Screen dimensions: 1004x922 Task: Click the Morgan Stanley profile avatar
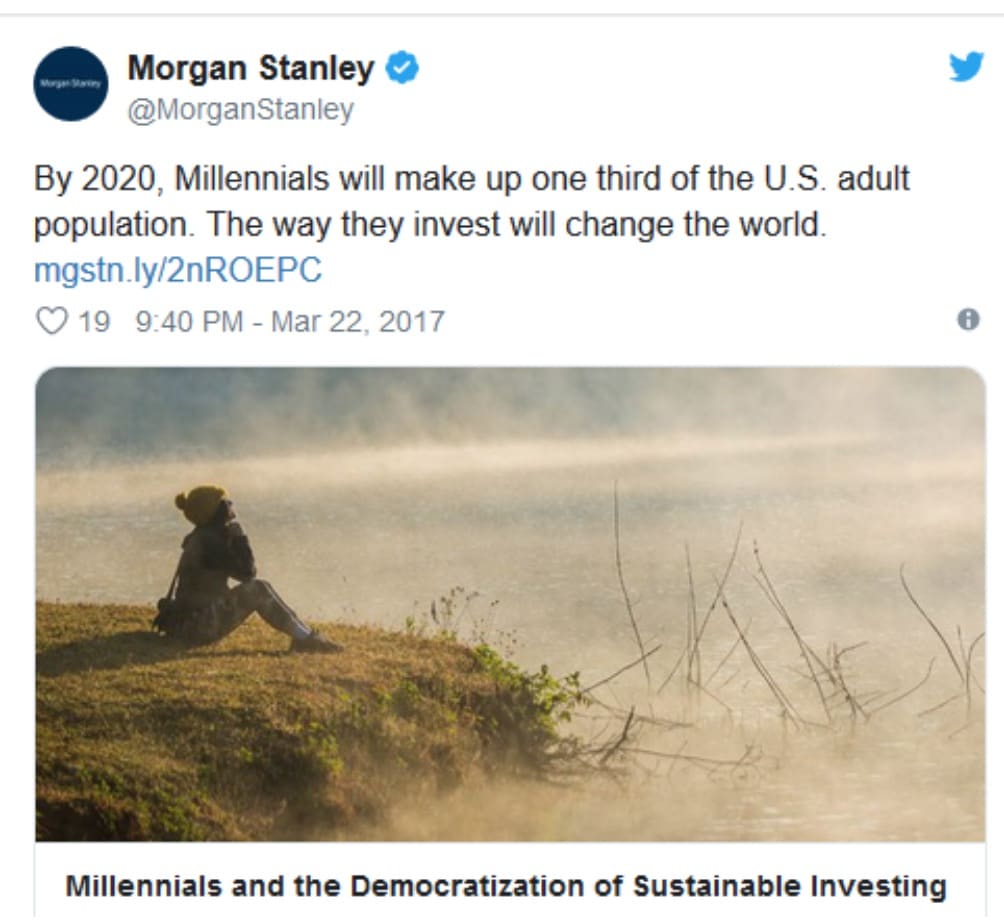pos(70,84)
